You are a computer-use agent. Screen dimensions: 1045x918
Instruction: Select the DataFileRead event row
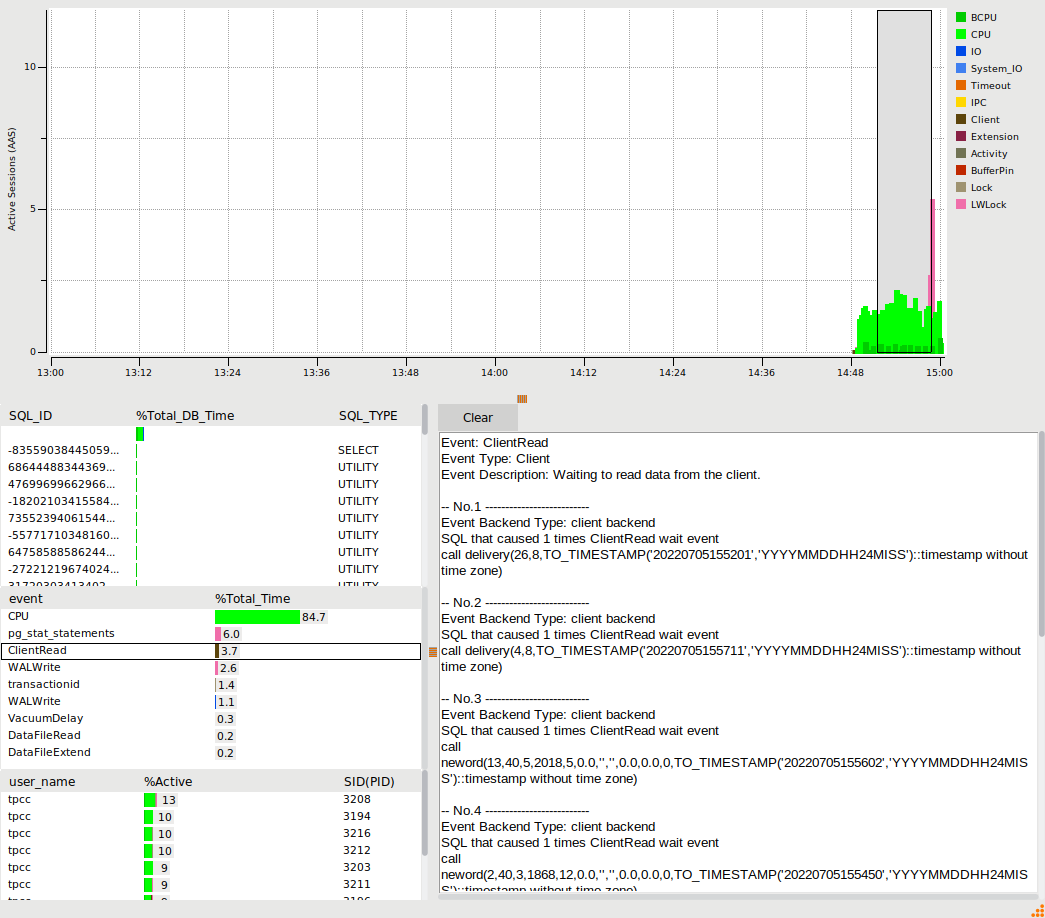point(211,735)
